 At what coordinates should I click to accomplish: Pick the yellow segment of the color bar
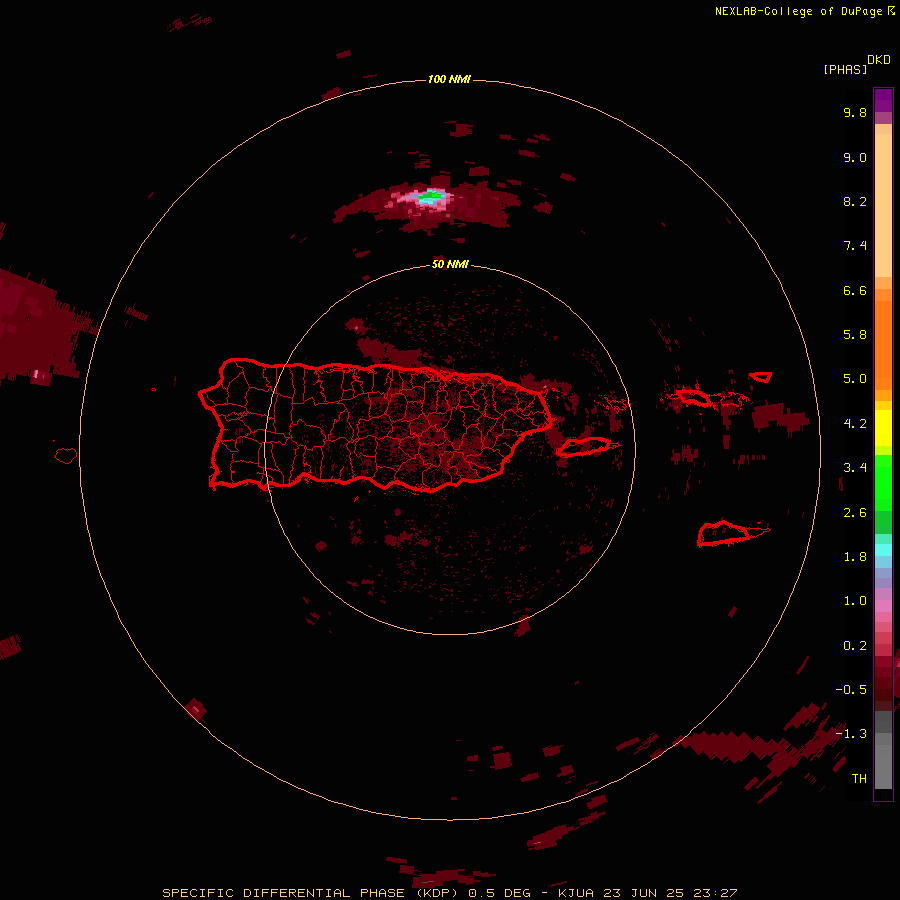tap(883, 428)
